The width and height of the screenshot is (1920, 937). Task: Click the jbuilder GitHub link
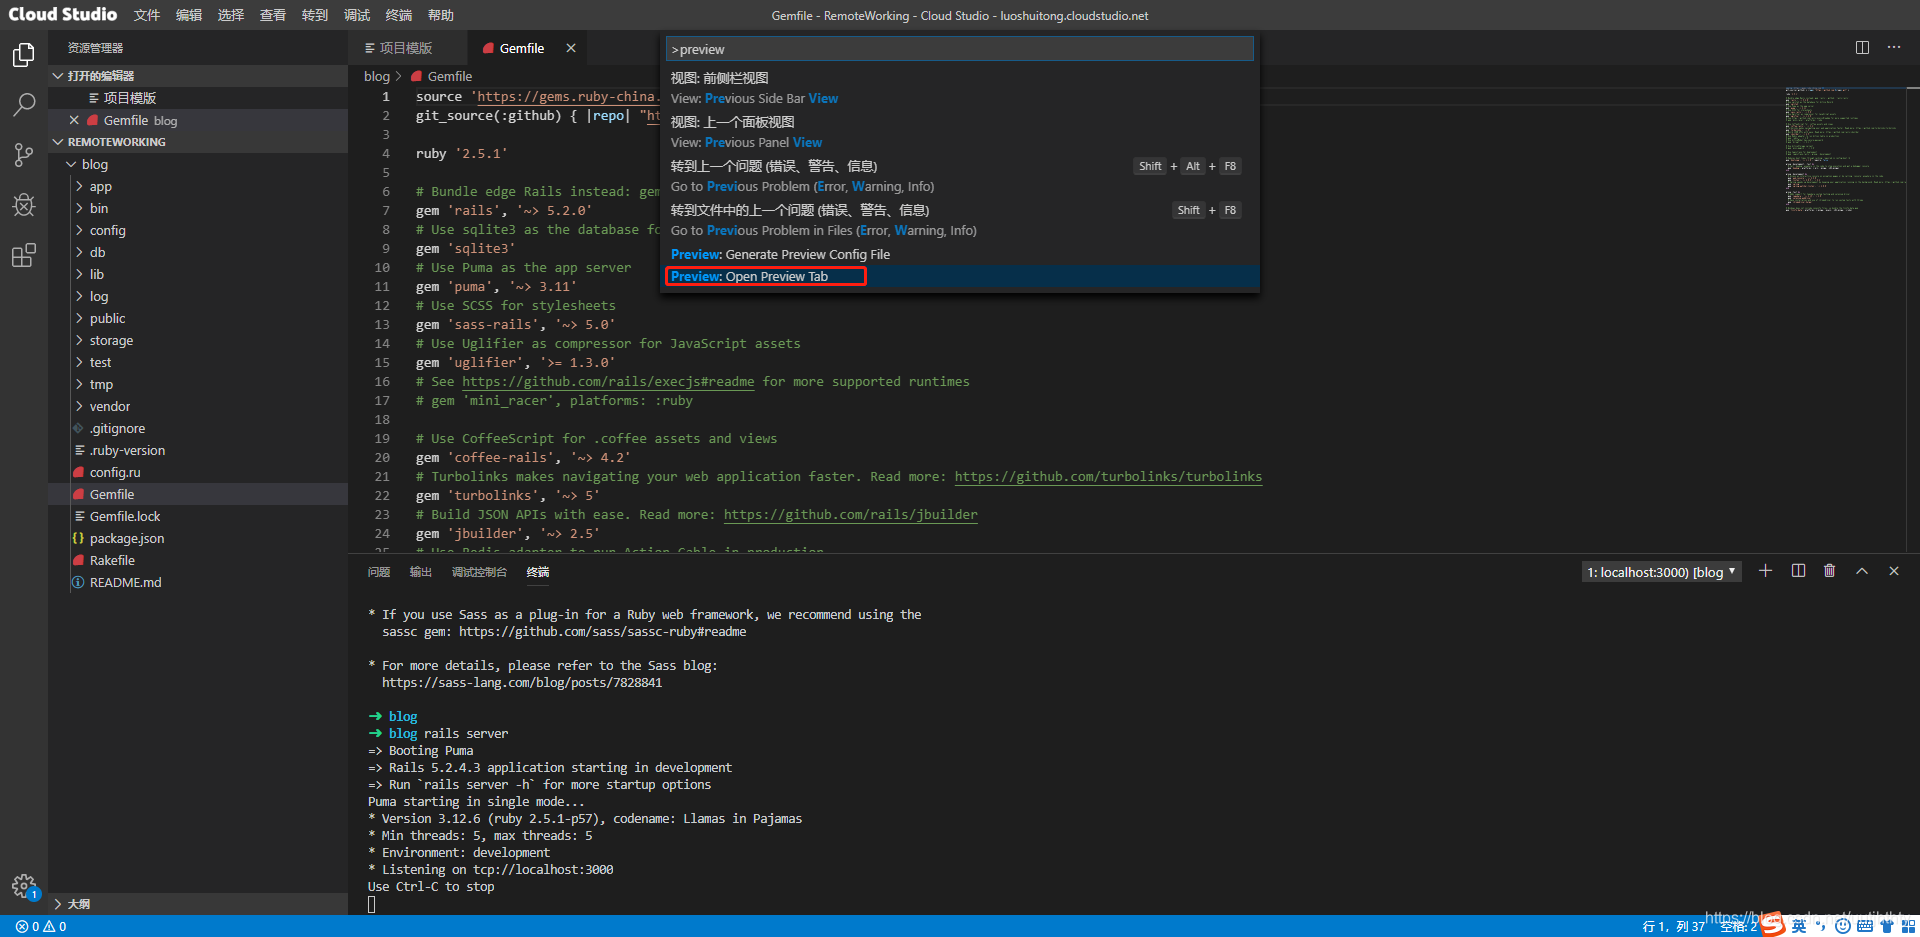click(851, 515)
